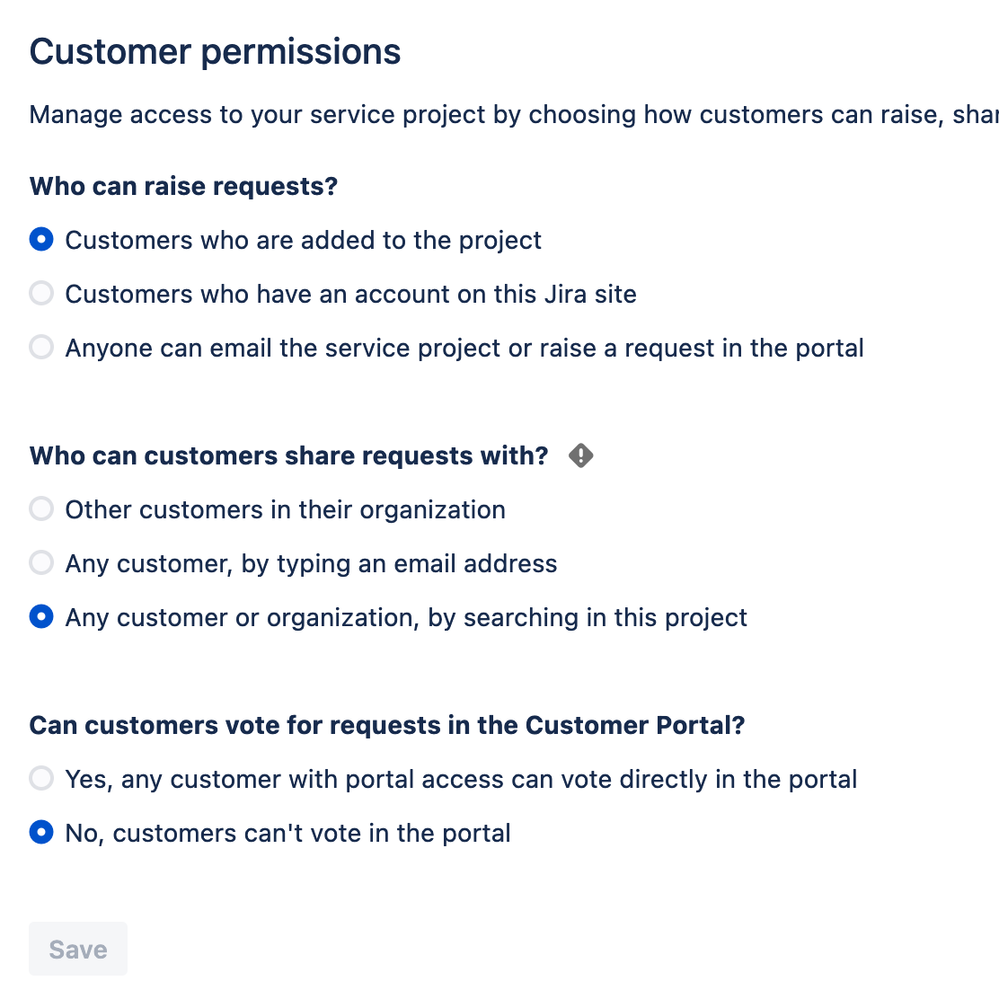999x981 pixels.
Task: Click the 'Who can raise requests?' heading
Action: tap(184, 187)
